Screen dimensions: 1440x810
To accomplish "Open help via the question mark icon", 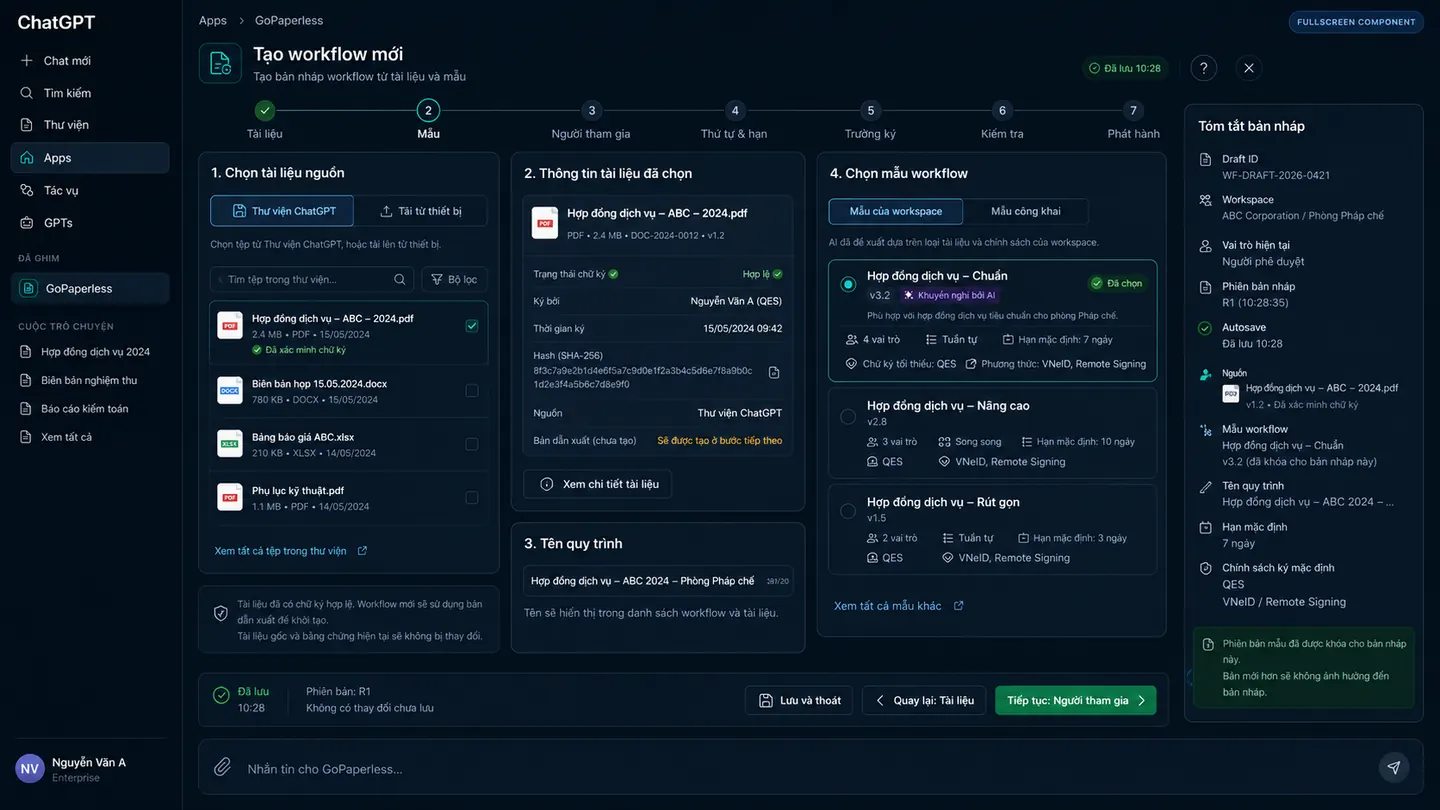I will pos(1204,68).
